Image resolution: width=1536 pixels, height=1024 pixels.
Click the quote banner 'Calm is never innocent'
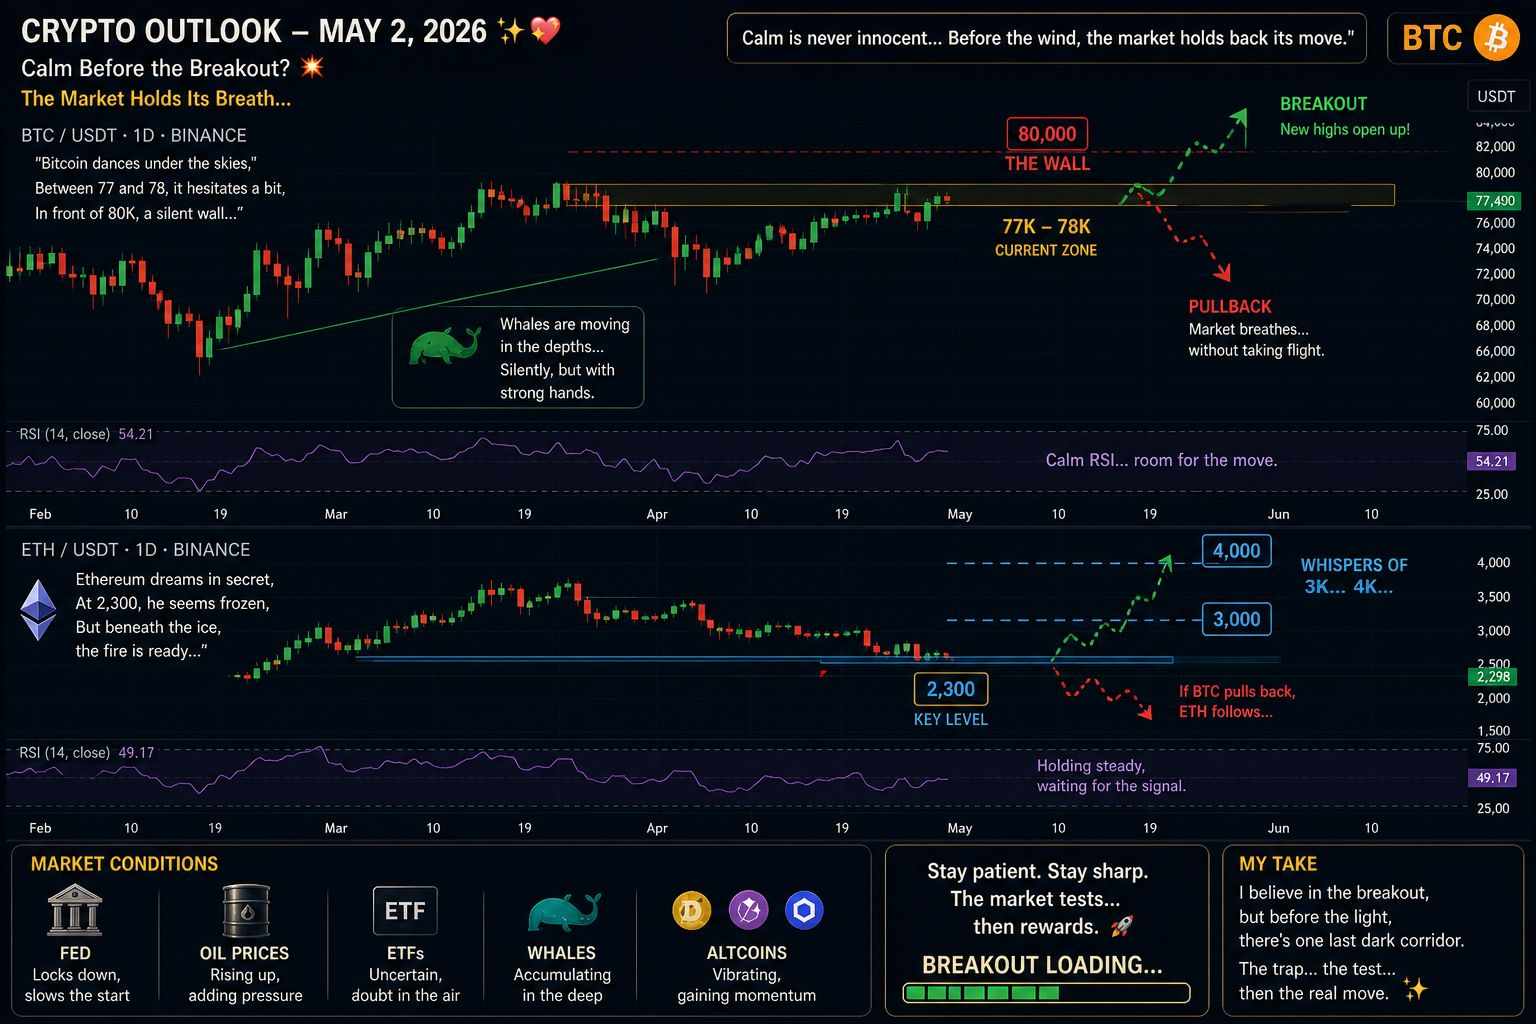tap(1046, 38)
